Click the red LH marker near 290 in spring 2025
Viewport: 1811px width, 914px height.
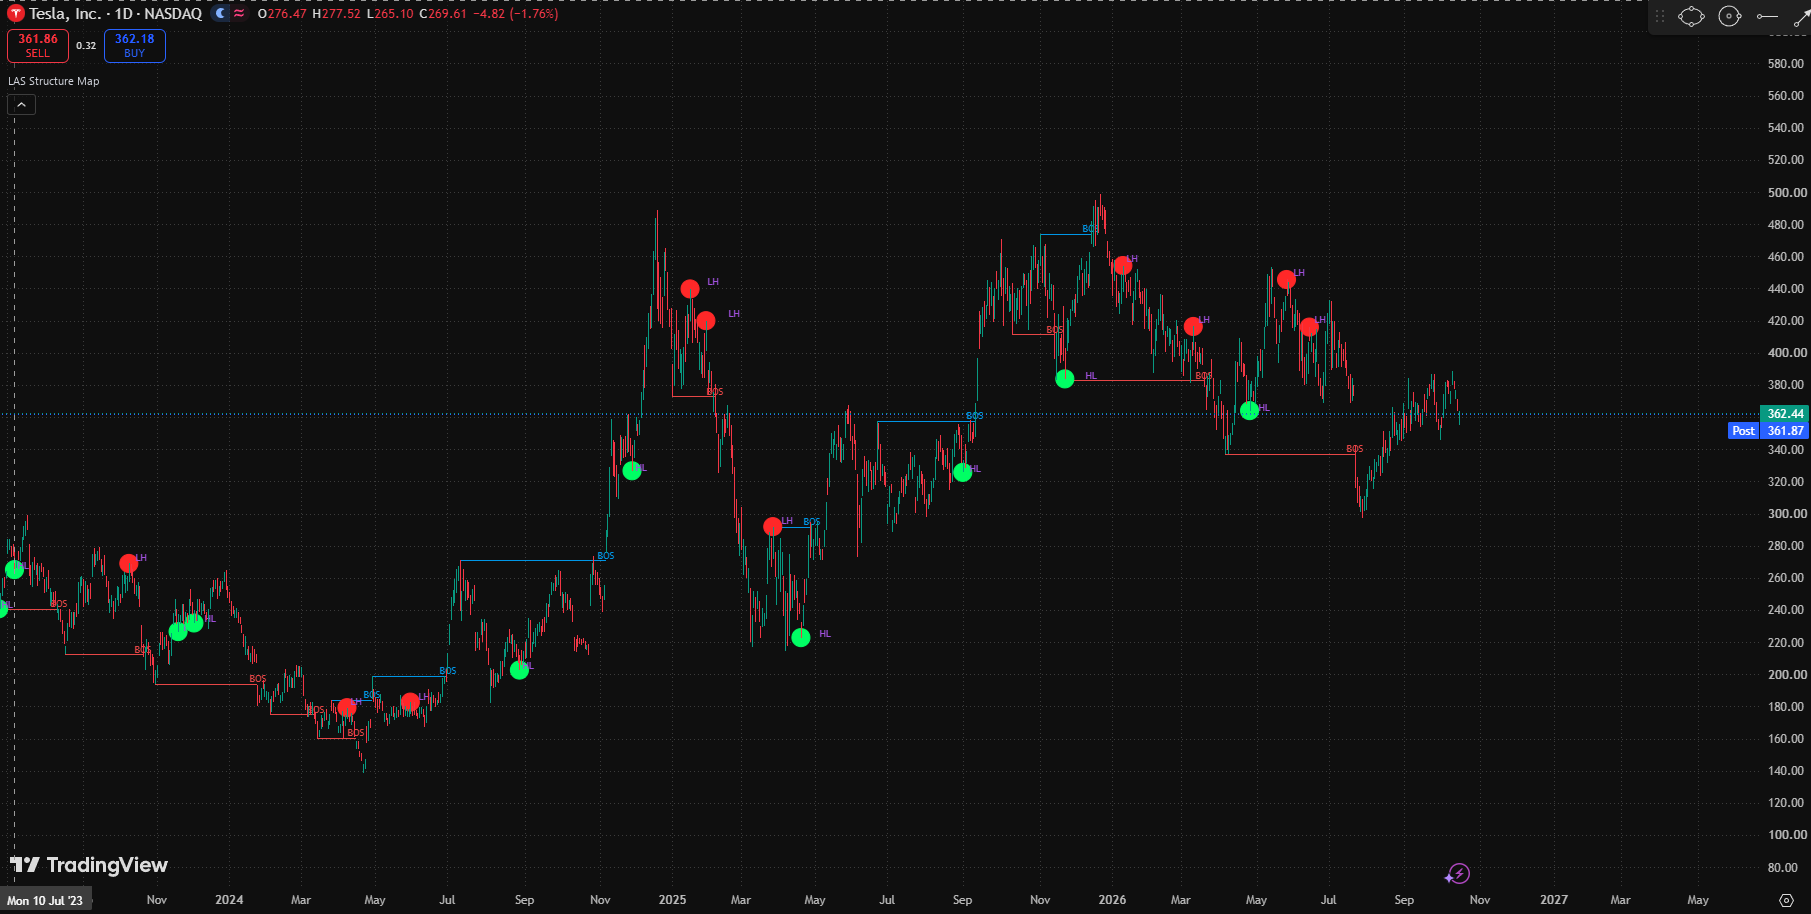pyautogui.click(x=772, y=526)
